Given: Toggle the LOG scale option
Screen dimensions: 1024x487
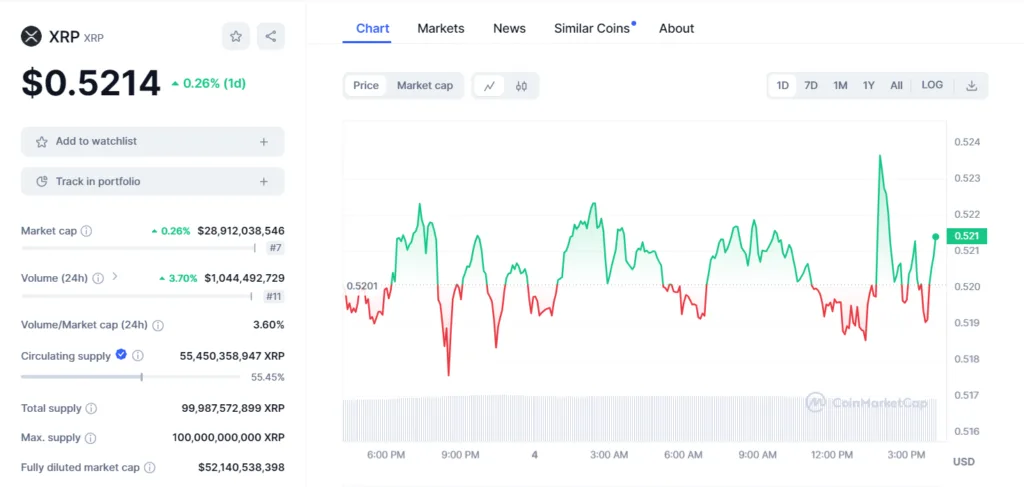Looking at the screenshot, I should pyautogui.click(x=932, y=86).
